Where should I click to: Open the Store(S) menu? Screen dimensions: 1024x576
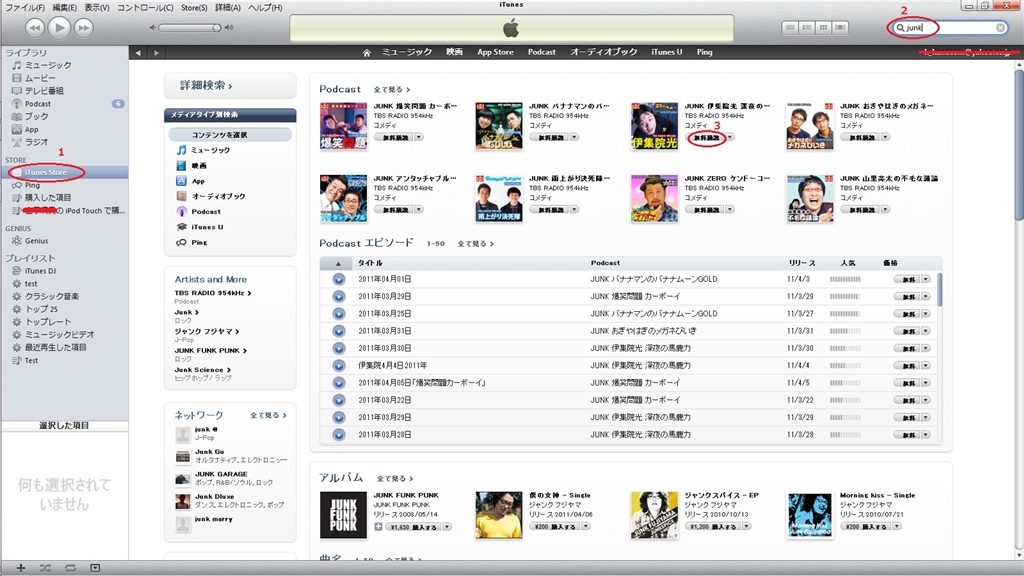pyautogui.click(x=194, y=8)
